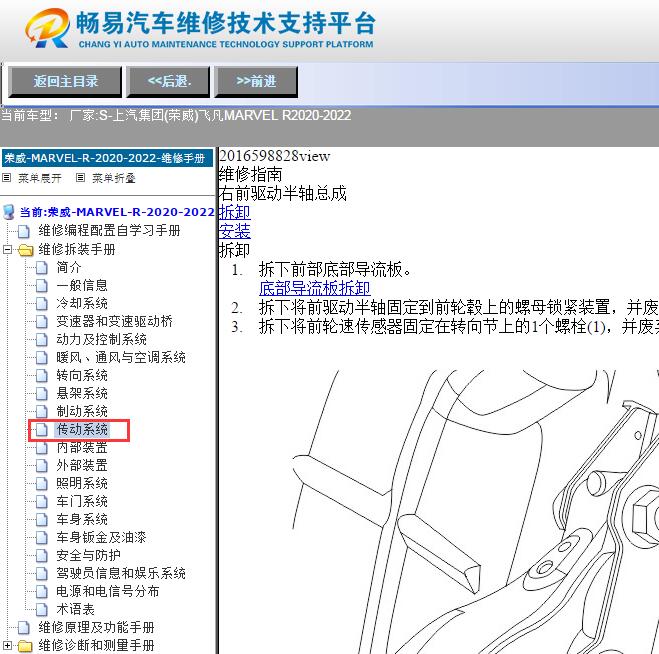659x654 pixels.
Task: Go forward with the >>前进 button
Action: click(x=256, y=82)
